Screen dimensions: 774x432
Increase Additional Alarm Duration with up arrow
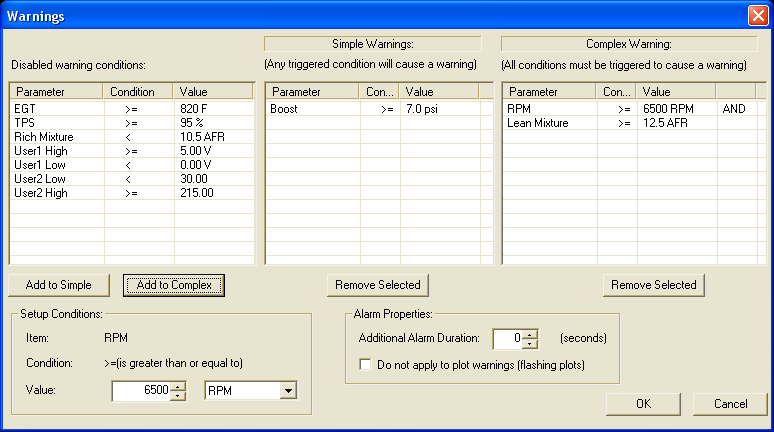[x=531, y=334]
